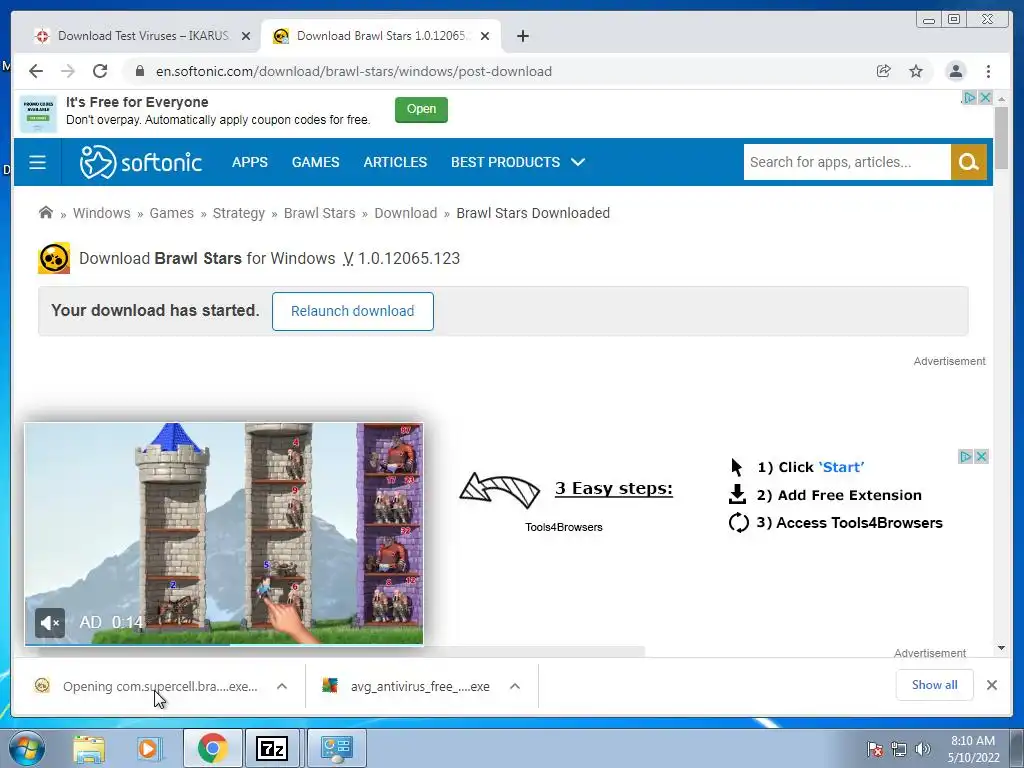Image resolution: width=1024 pixels, height=768 pixels.
Task: Open the Windows breadcrumb link
Action: tap(101, 213)
